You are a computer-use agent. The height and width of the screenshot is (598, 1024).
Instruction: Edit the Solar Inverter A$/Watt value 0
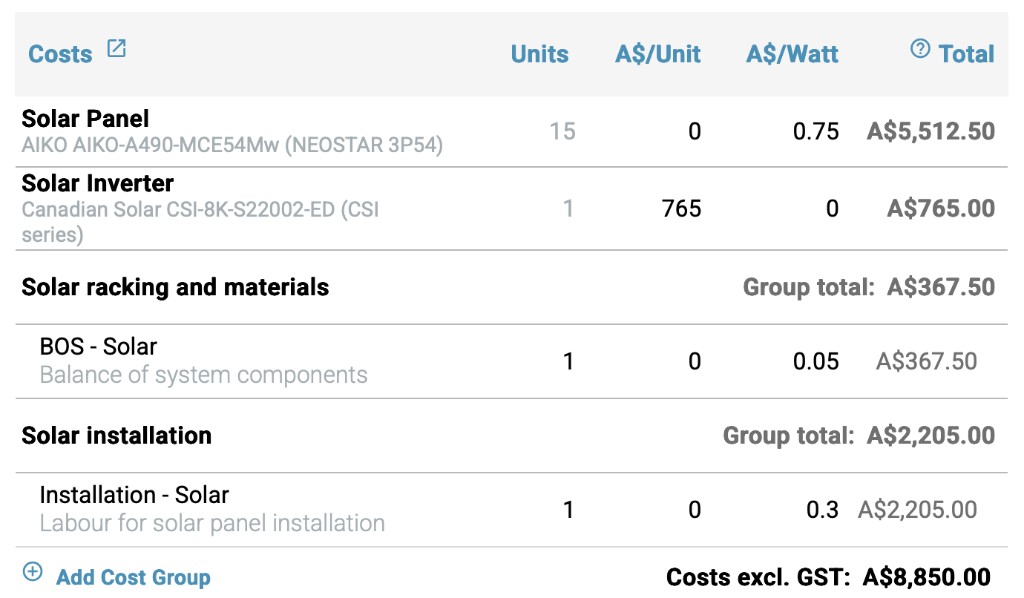click(832, 209)
